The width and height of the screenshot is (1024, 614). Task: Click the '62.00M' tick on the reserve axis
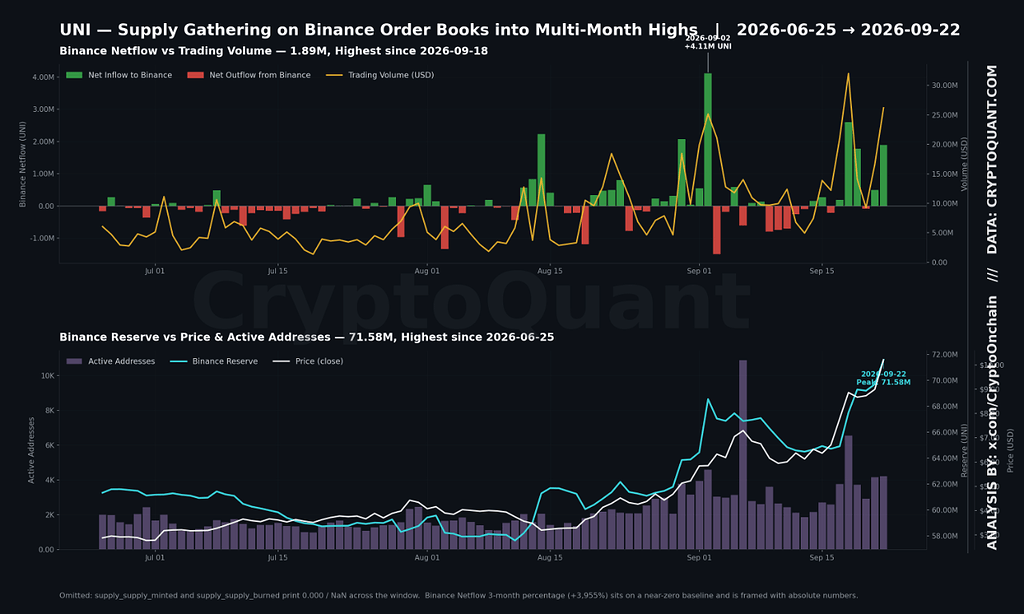click(944, 484)
